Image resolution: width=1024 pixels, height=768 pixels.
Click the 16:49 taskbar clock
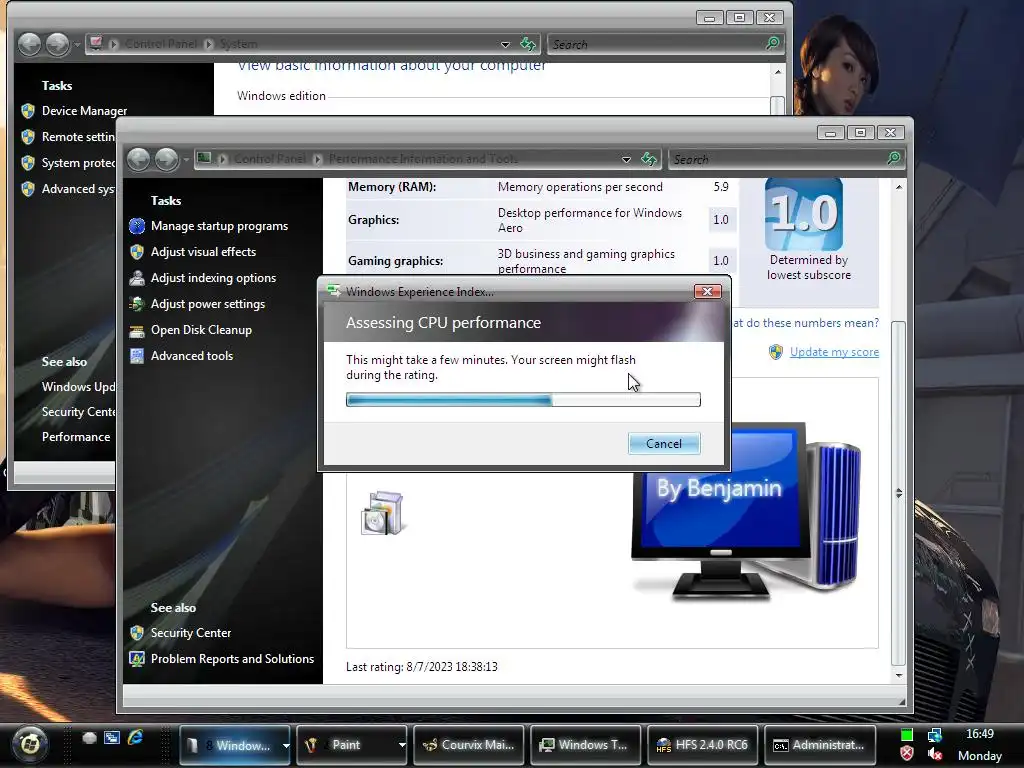[x=980, y=734]
